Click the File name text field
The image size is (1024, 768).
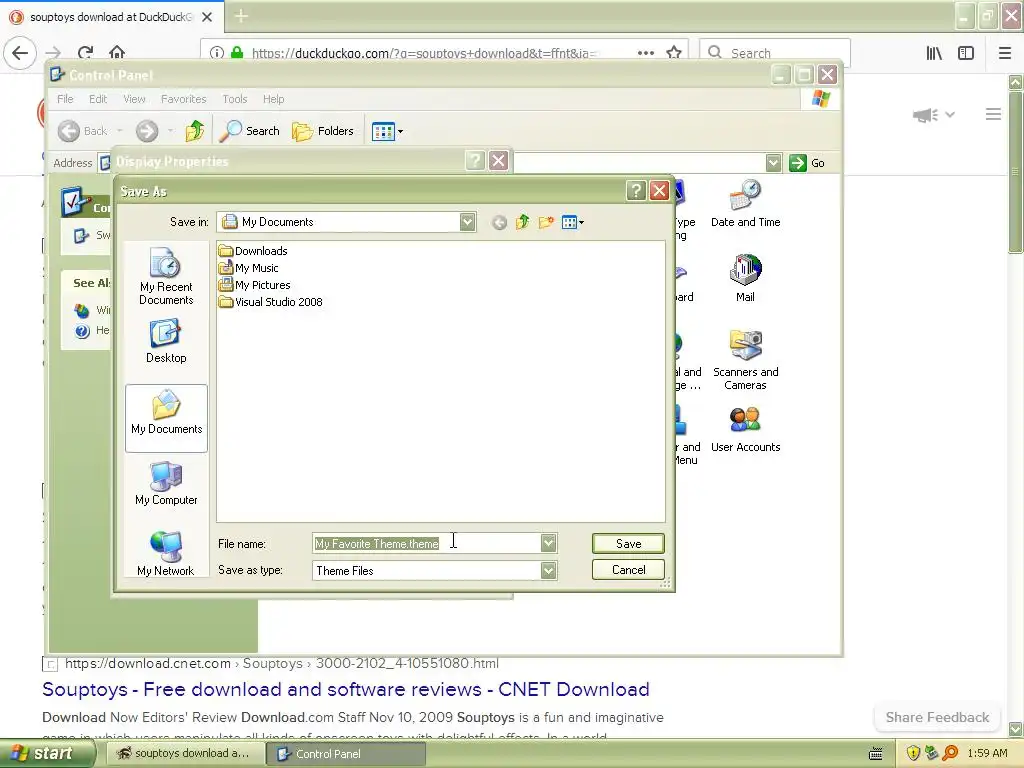426,543
